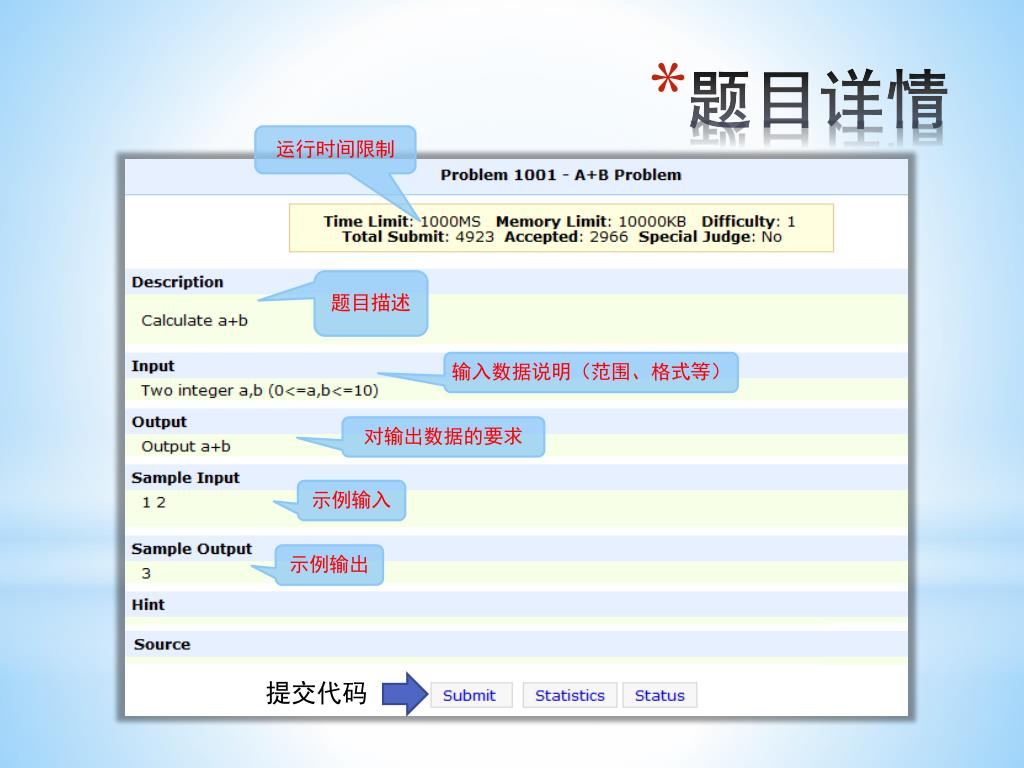
Task: Click the Input section heading
Action: point(153,366)
